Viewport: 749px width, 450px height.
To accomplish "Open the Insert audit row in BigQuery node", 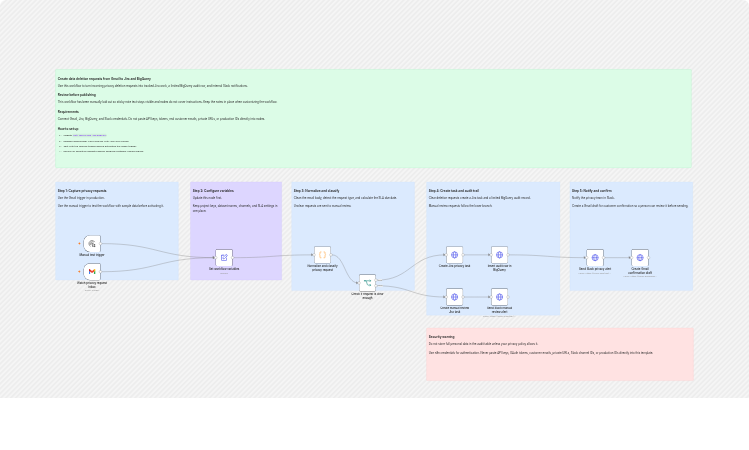I will pyautogui.click(x=499, y=255).
